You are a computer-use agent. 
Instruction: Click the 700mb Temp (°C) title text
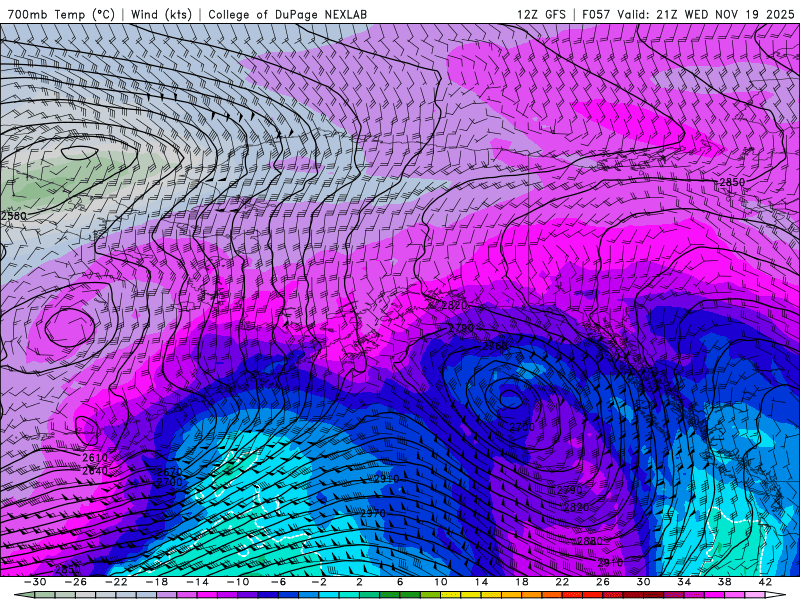(60, 14)
